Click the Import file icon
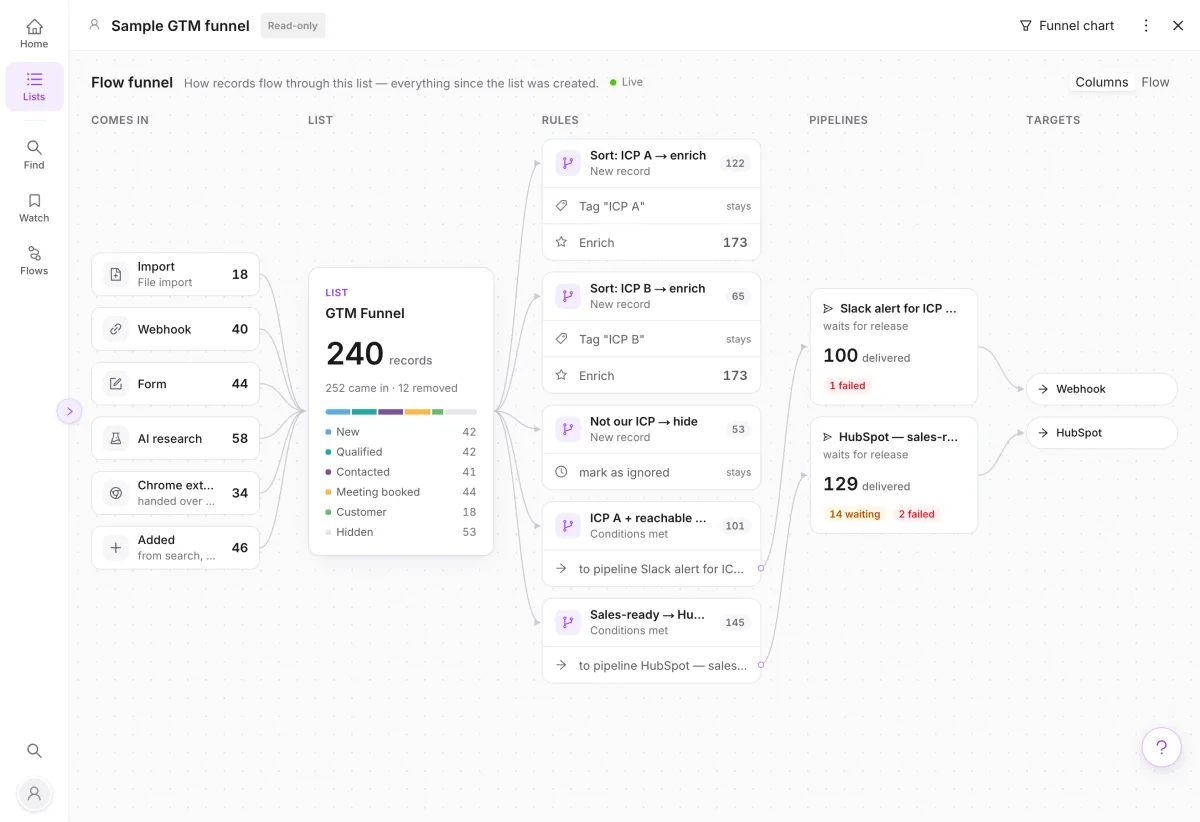Image resolution: width=1200 pixels, height=822 pixels. [116, 274]
